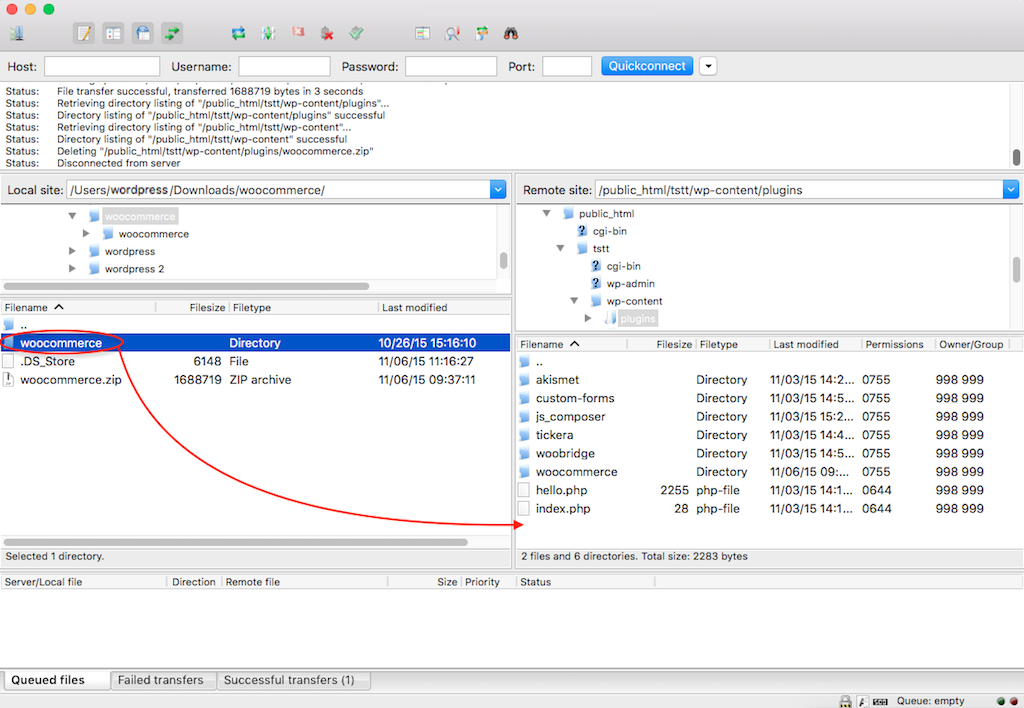
Task: Click the file icon beside .DS_Store
Action: [x=8, y=361]
